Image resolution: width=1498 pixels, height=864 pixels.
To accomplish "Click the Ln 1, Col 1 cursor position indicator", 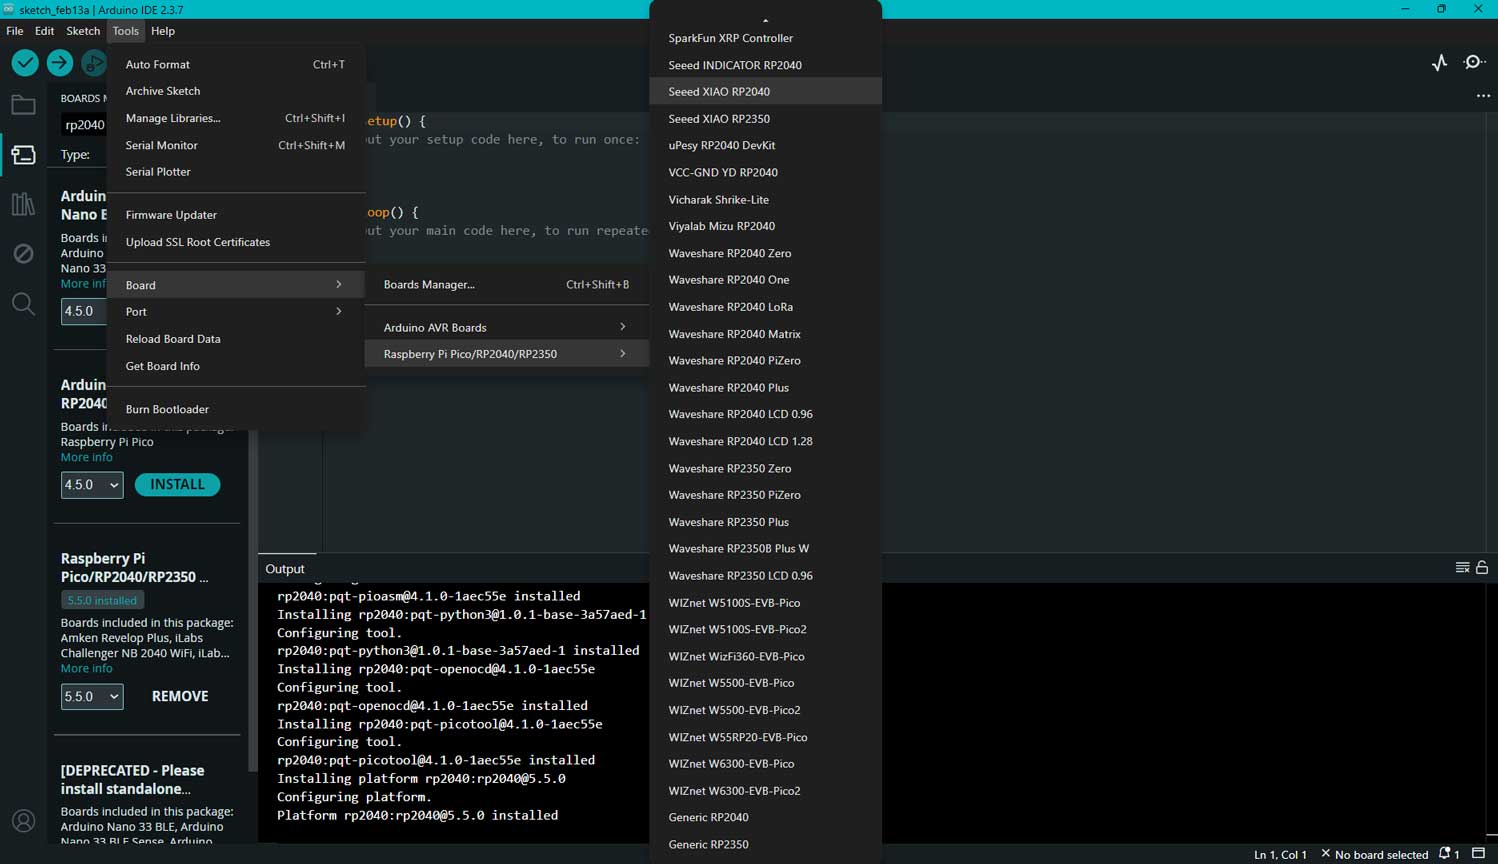I will [1280, 855].
